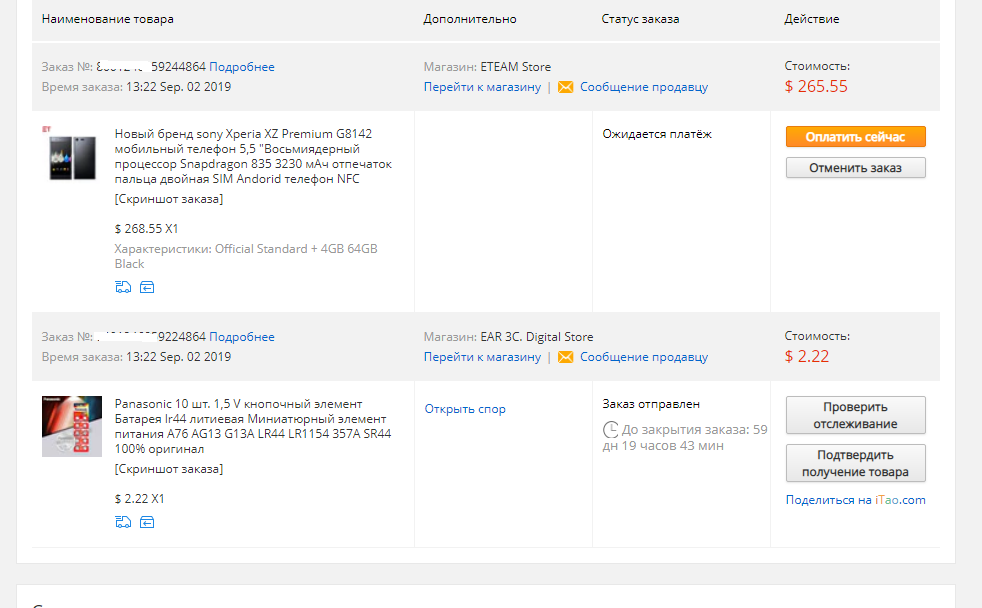
Task: Click the orange 'Оплатить сейчас' button
Action: [855, 137]
